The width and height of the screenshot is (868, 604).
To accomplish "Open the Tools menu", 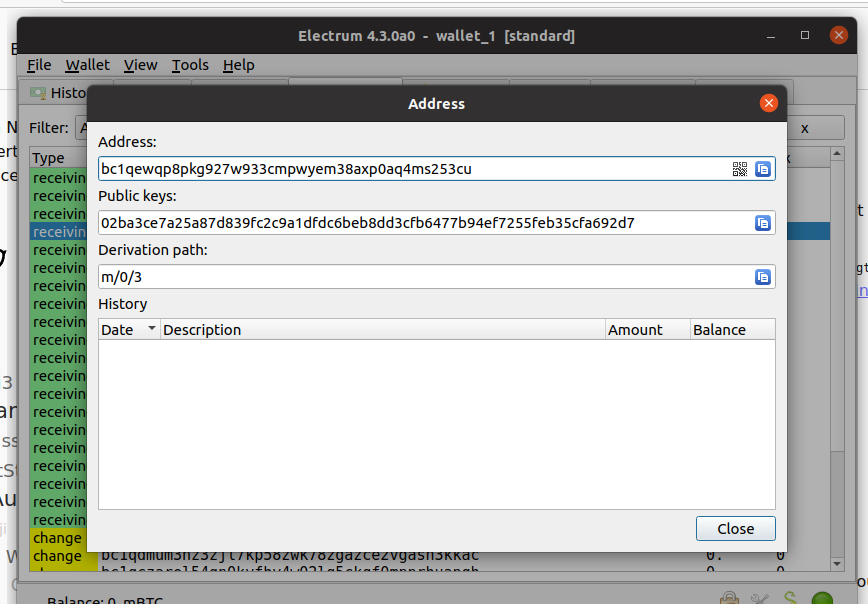I will [190, 65].
